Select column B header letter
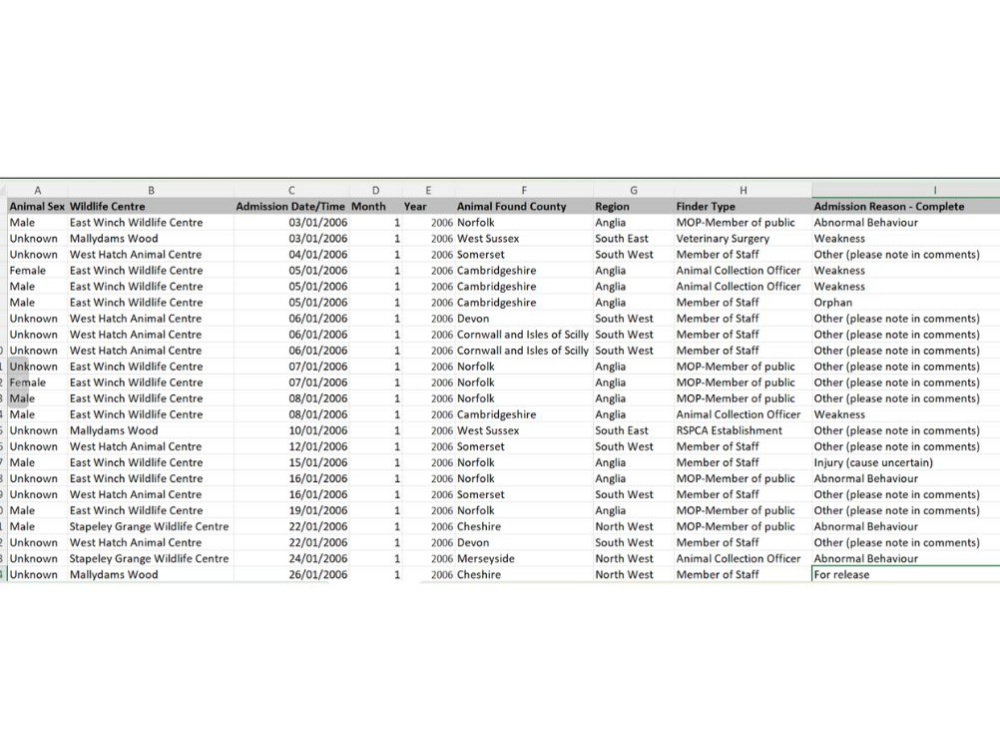The width and height of the screenshot is (1000, 750). [x=151, y=190]
